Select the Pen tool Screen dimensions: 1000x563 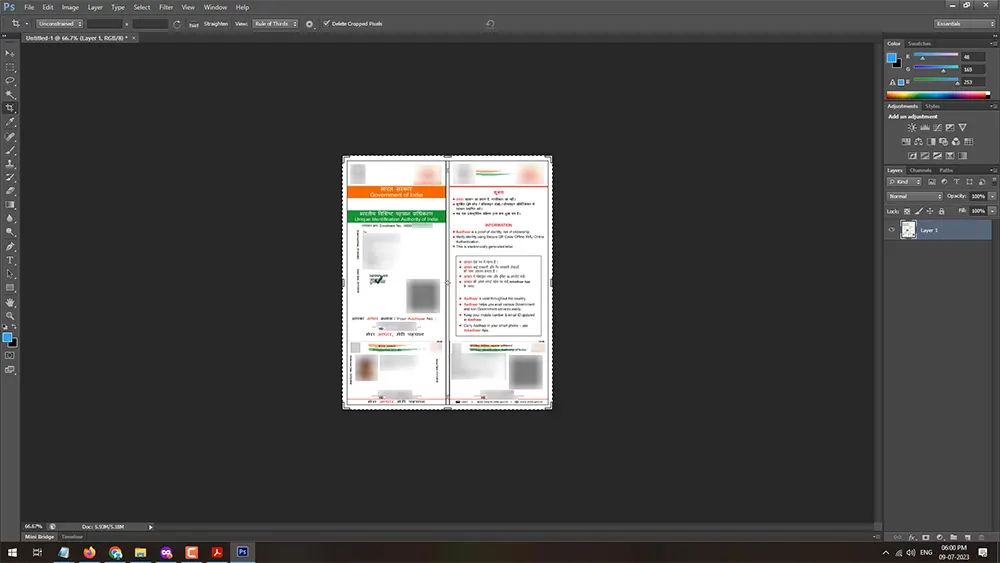(10, 247)
